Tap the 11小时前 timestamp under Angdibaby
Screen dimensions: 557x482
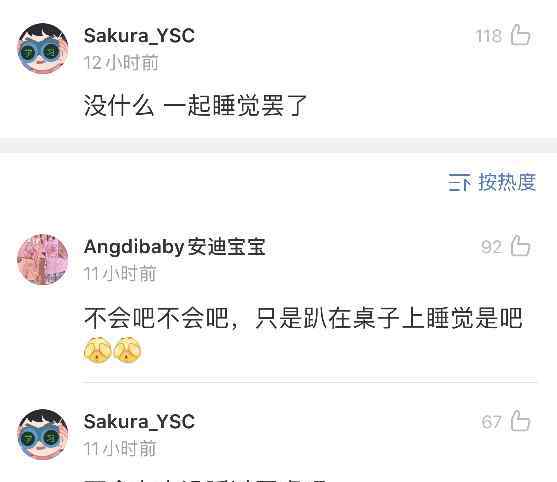tap(120, 274)
